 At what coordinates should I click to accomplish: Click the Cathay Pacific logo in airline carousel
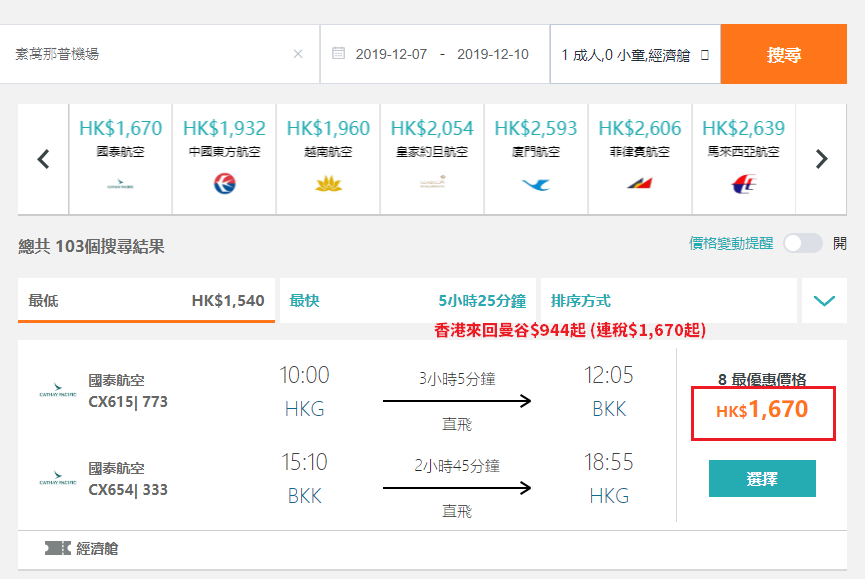click(120, 184)
